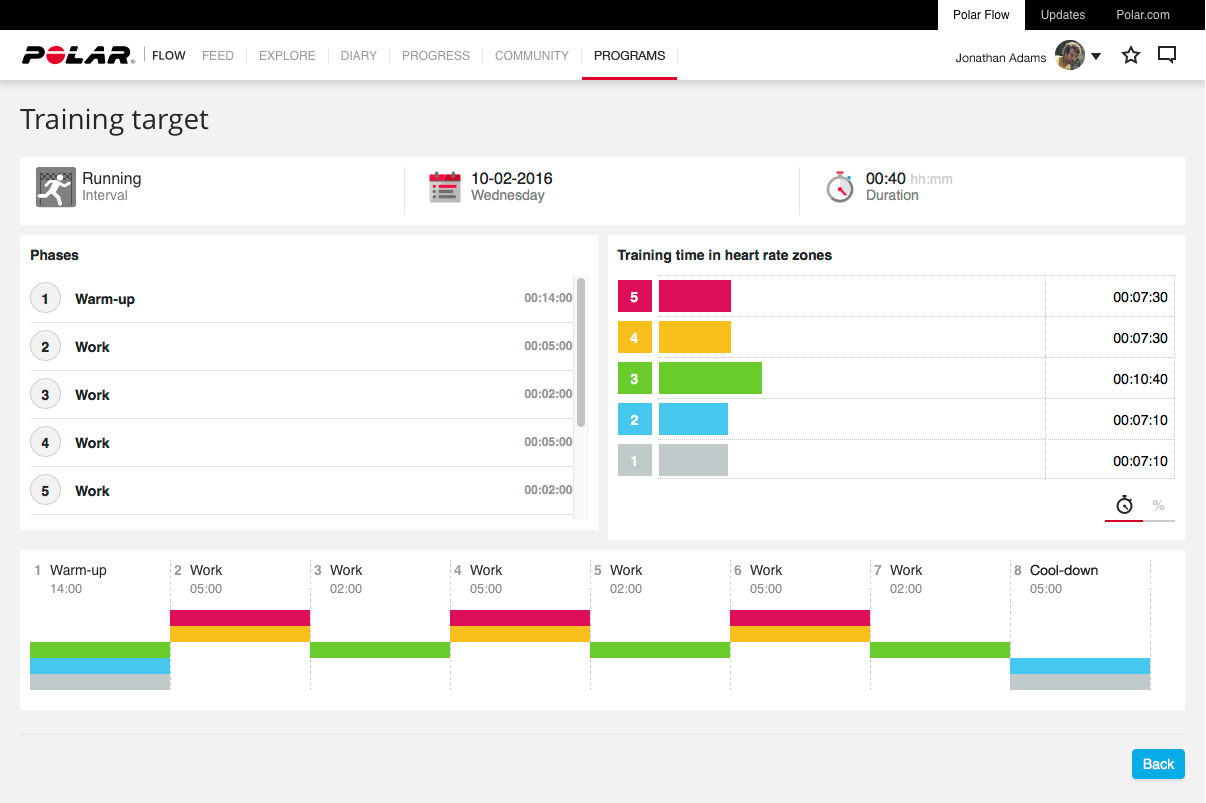Click phase number 3 circle icon

tap(45, 395)
